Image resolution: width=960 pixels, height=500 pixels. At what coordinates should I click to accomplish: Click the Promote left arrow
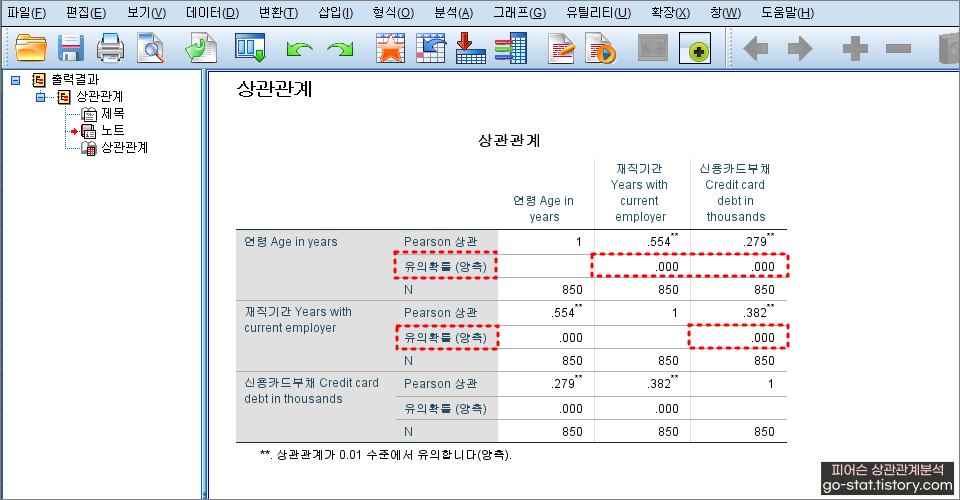(756, 48)
